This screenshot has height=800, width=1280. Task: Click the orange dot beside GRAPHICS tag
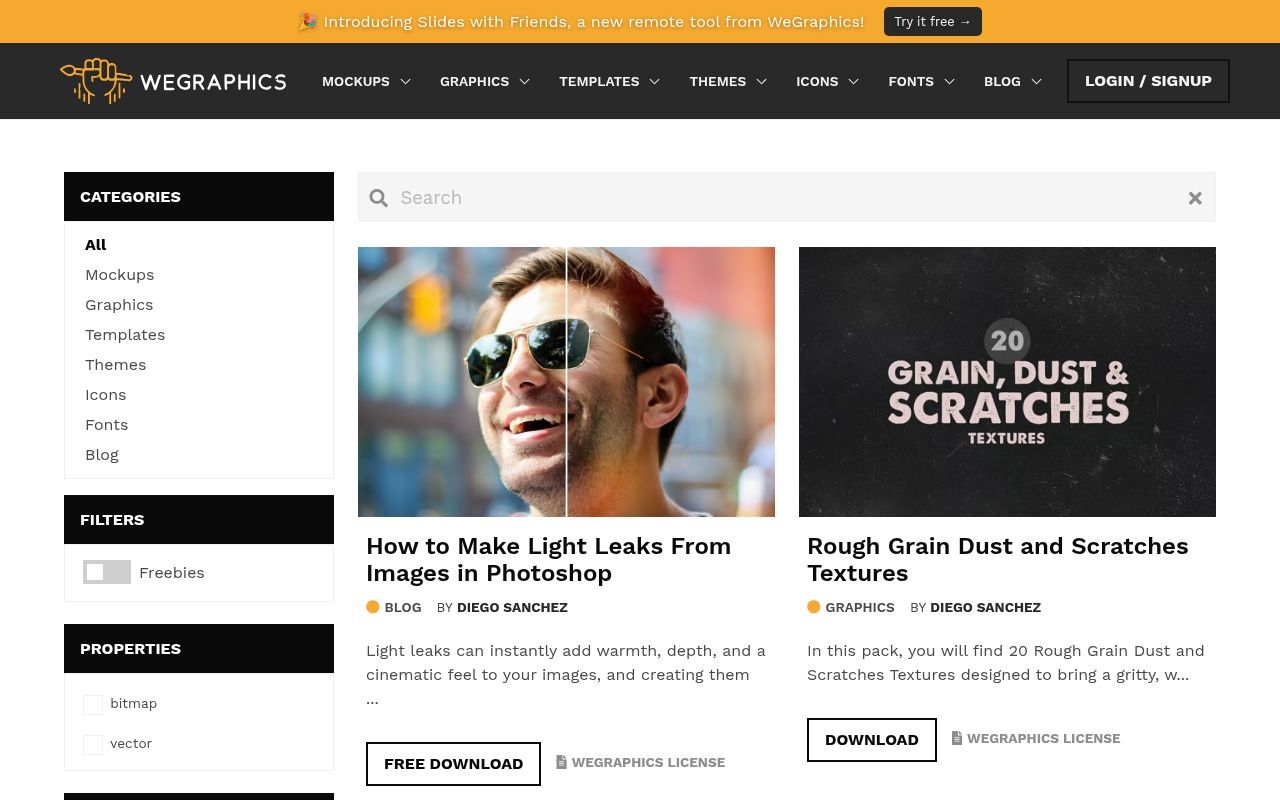pyautogui.click(x=814, y=607)
